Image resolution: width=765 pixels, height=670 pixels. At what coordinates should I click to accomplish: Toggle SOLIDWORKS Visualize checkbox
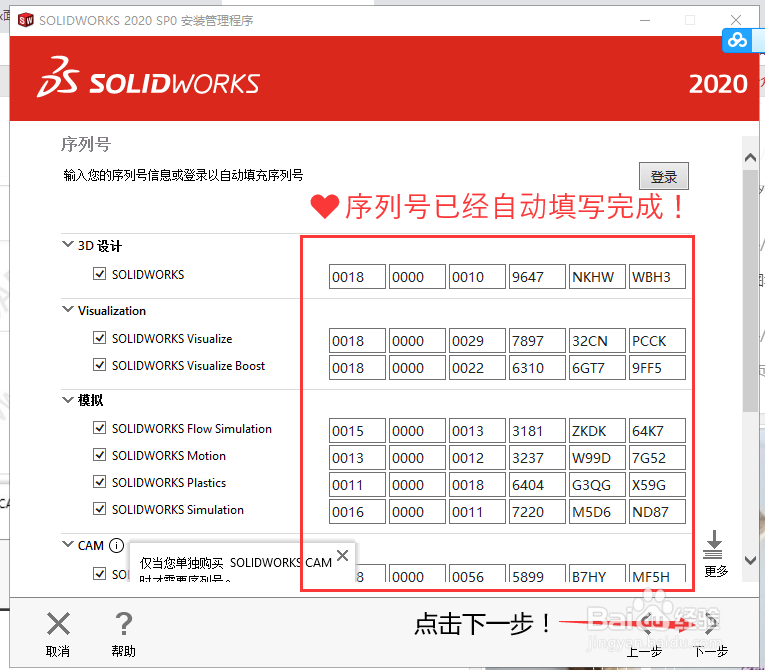[100, 338]
